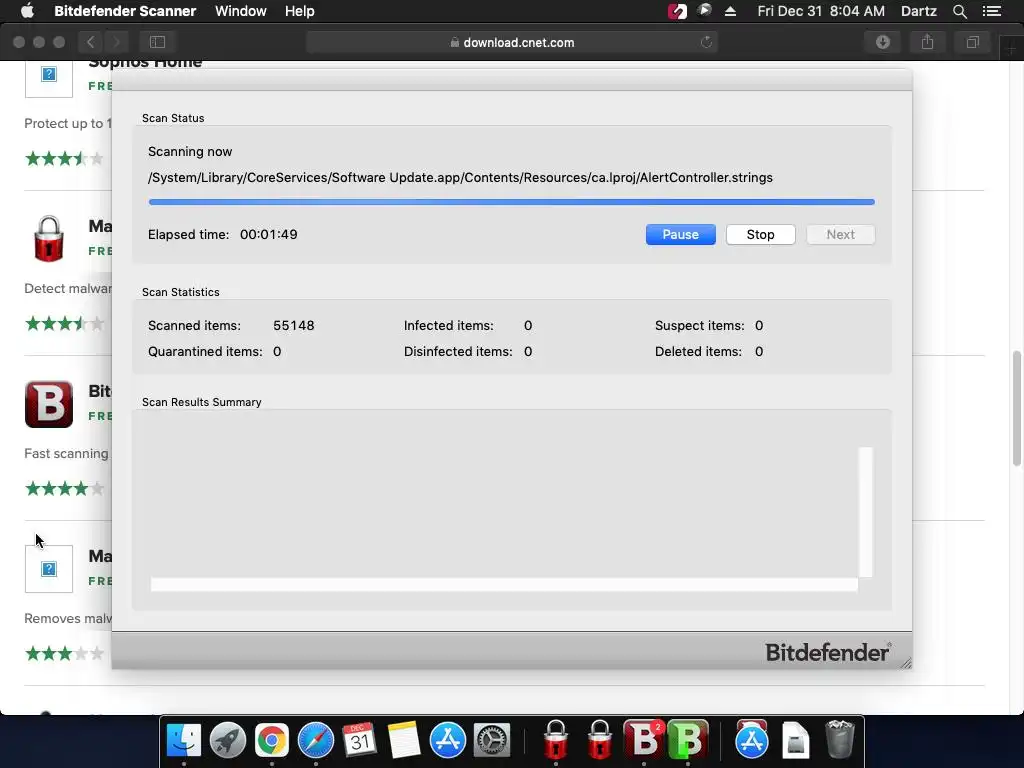This screenshot has width=1024, height=768.
Task: Click the Disinfected items label
Action: click(458, 351)
